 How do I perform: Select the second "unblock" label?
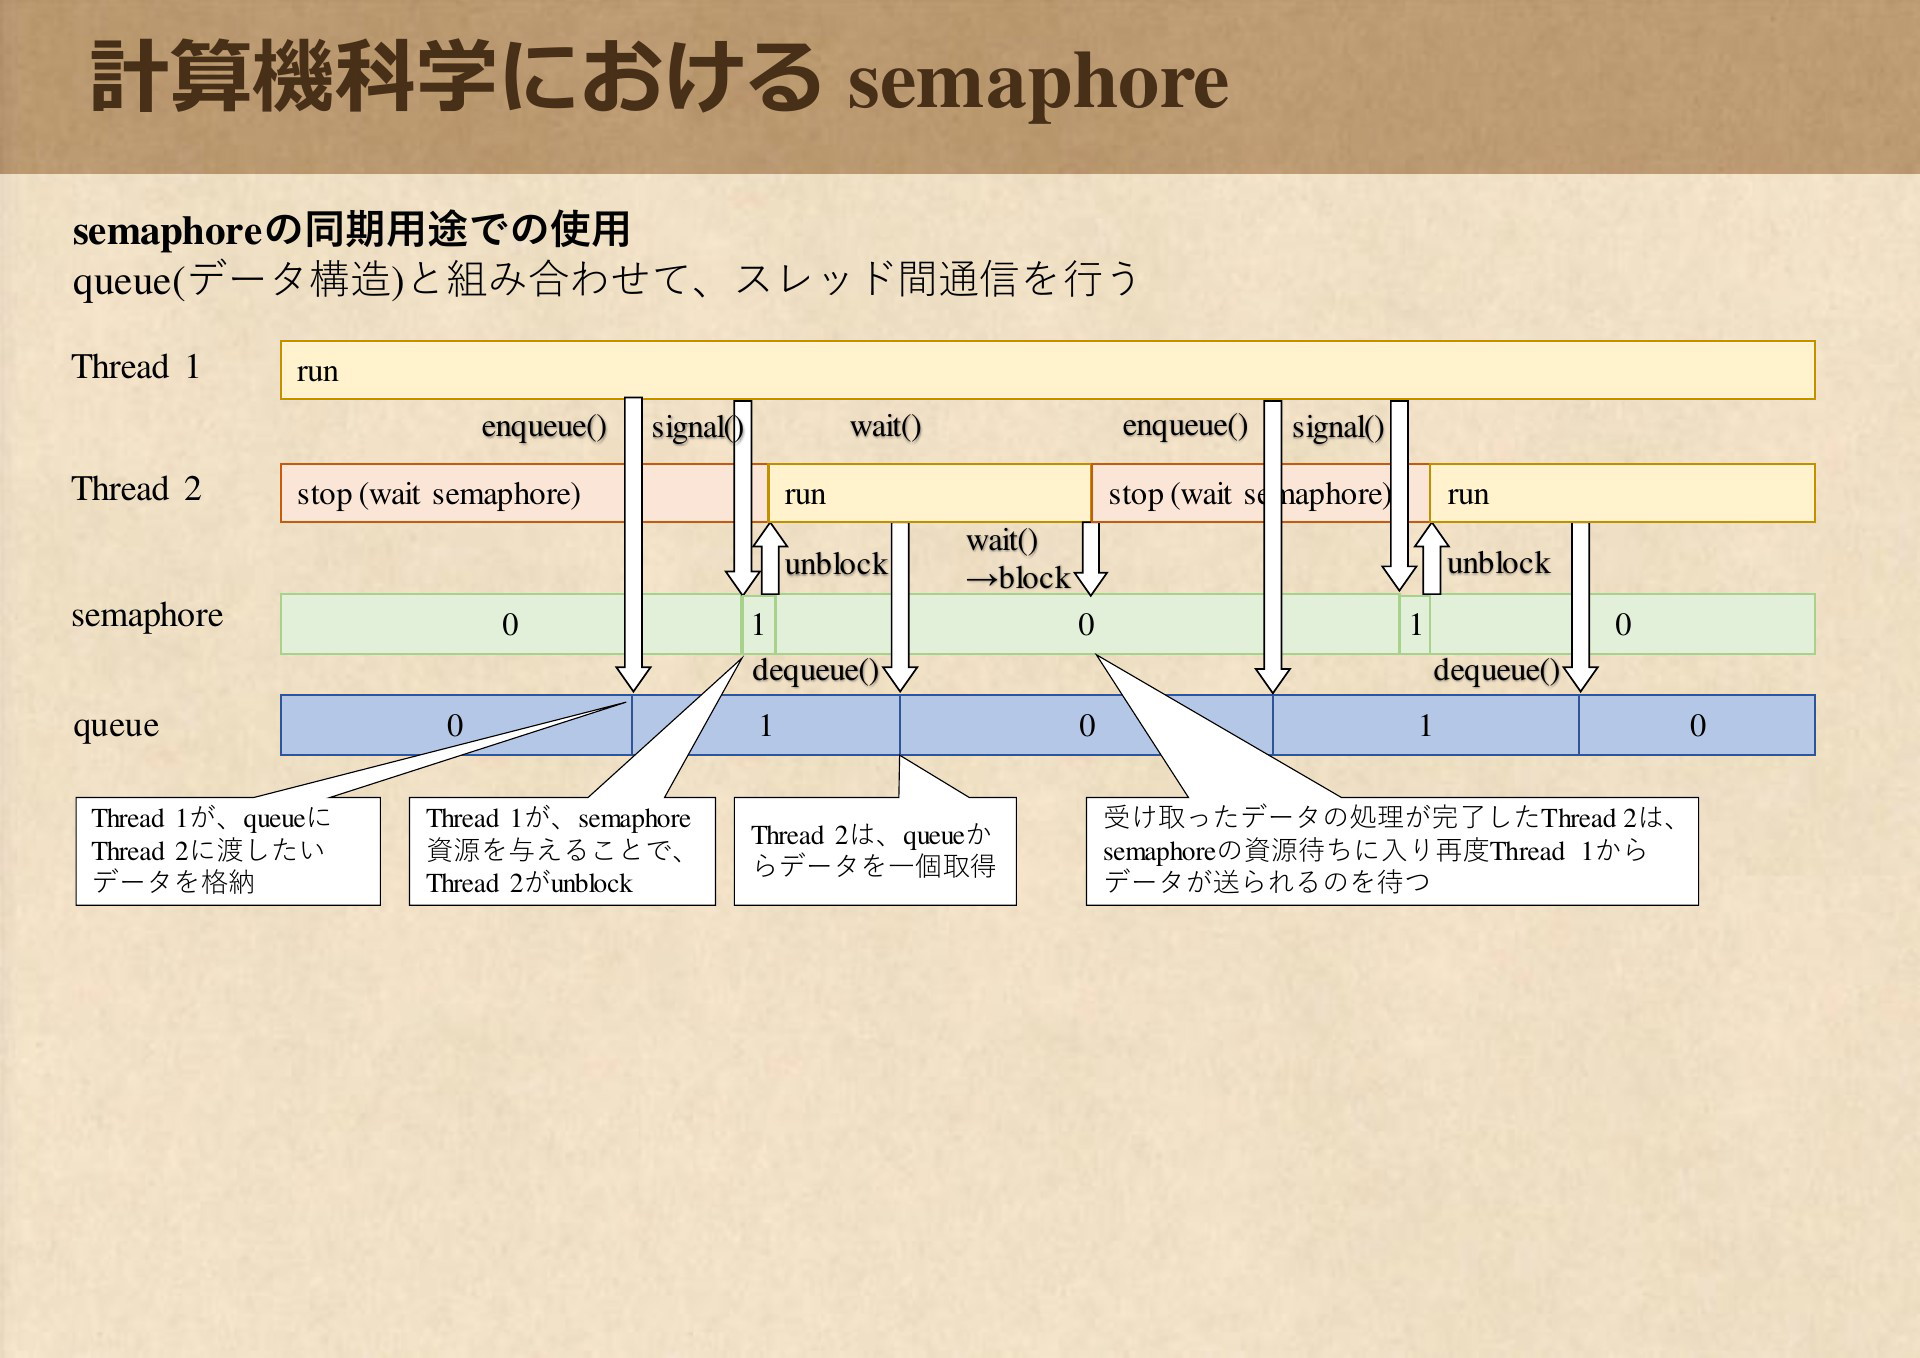[x=1499, y=563]
